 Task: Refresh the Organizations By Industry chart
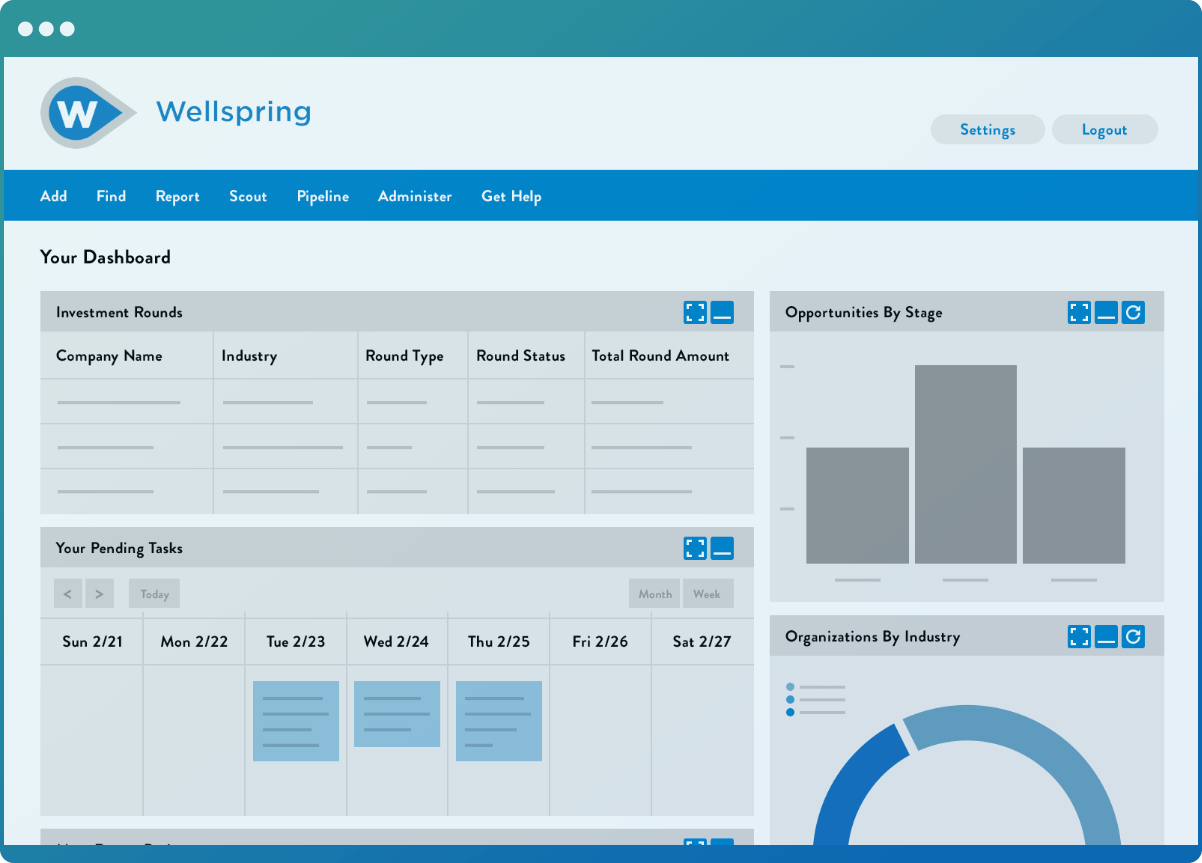pos(1133,636)
